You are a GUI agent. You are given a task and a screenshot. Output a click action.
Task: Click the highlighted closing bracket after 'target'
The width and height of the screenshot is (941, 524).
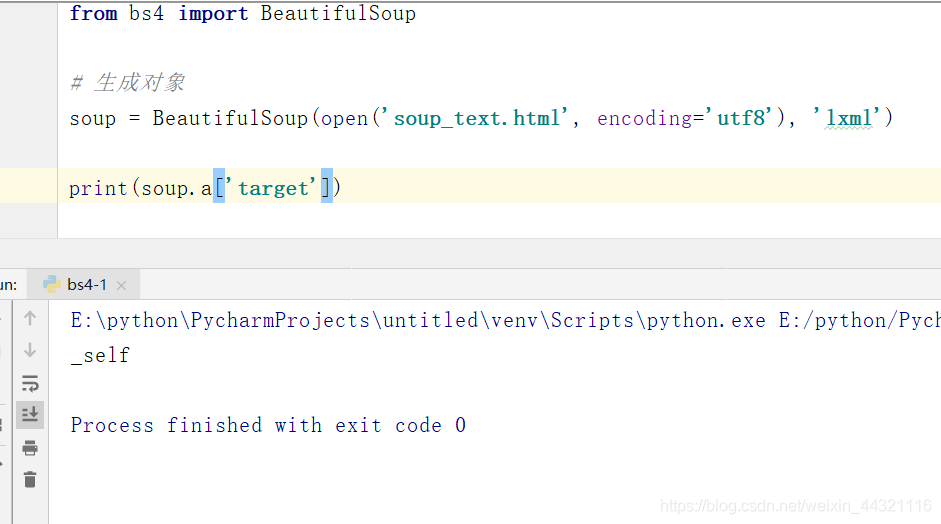click(x=326, y=186)
